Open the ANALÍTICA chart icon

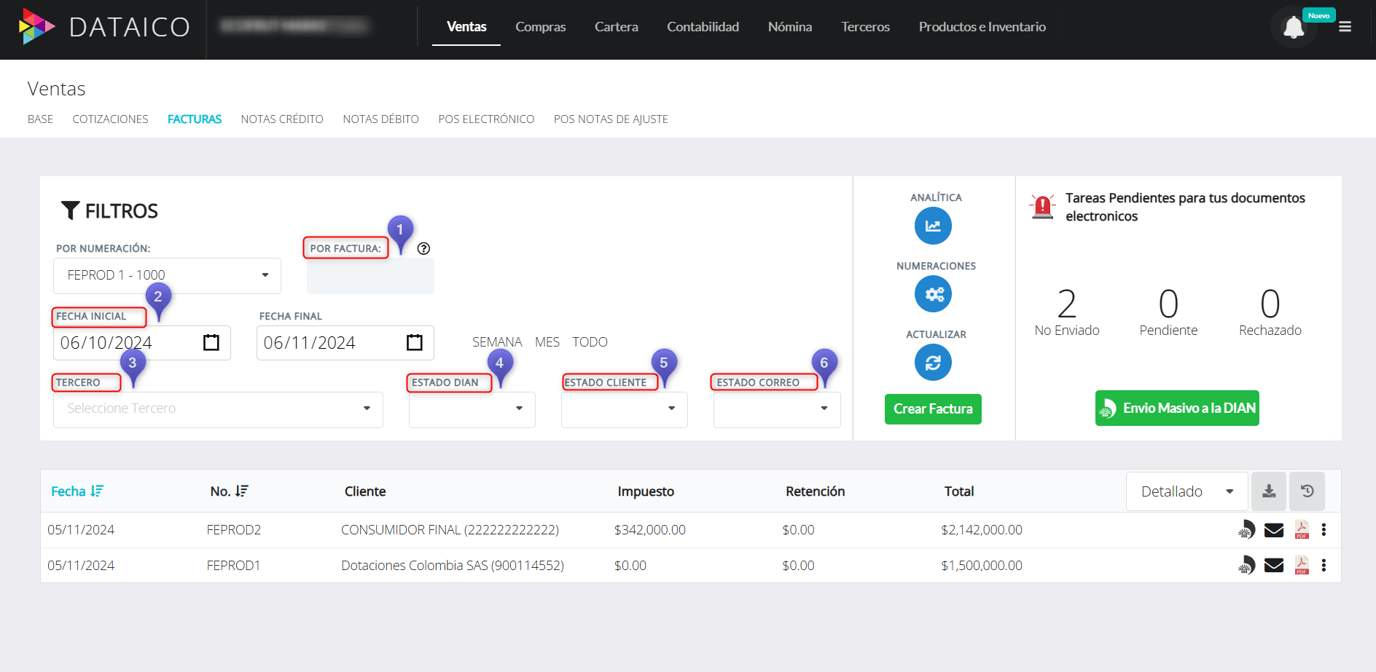[x=933, y=225]
